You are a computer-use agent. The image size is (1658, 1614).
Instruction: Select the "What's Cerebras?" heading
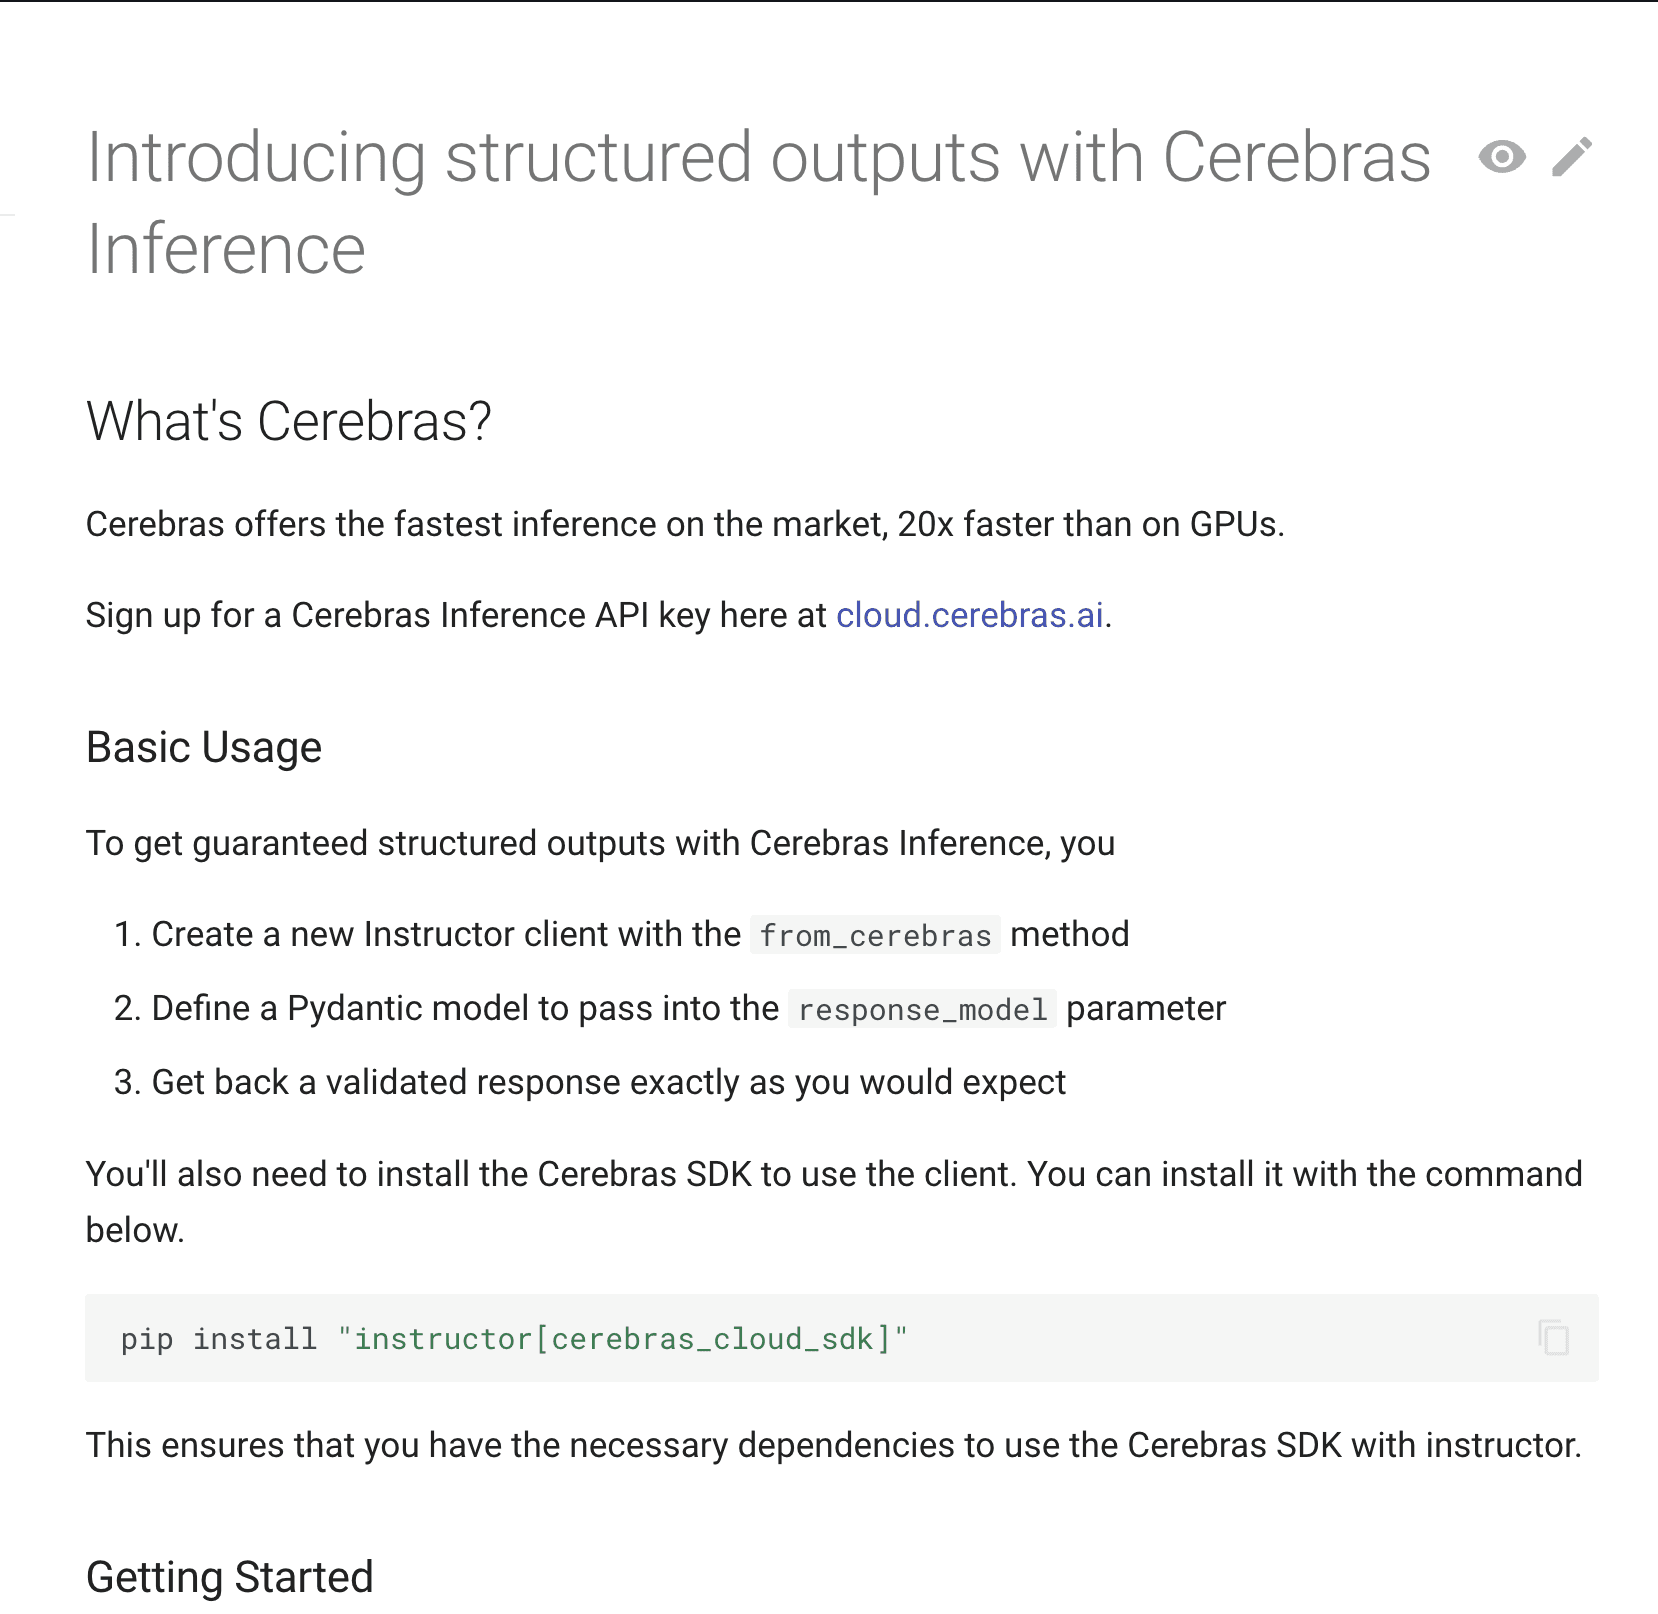click(x=289, y=421)
